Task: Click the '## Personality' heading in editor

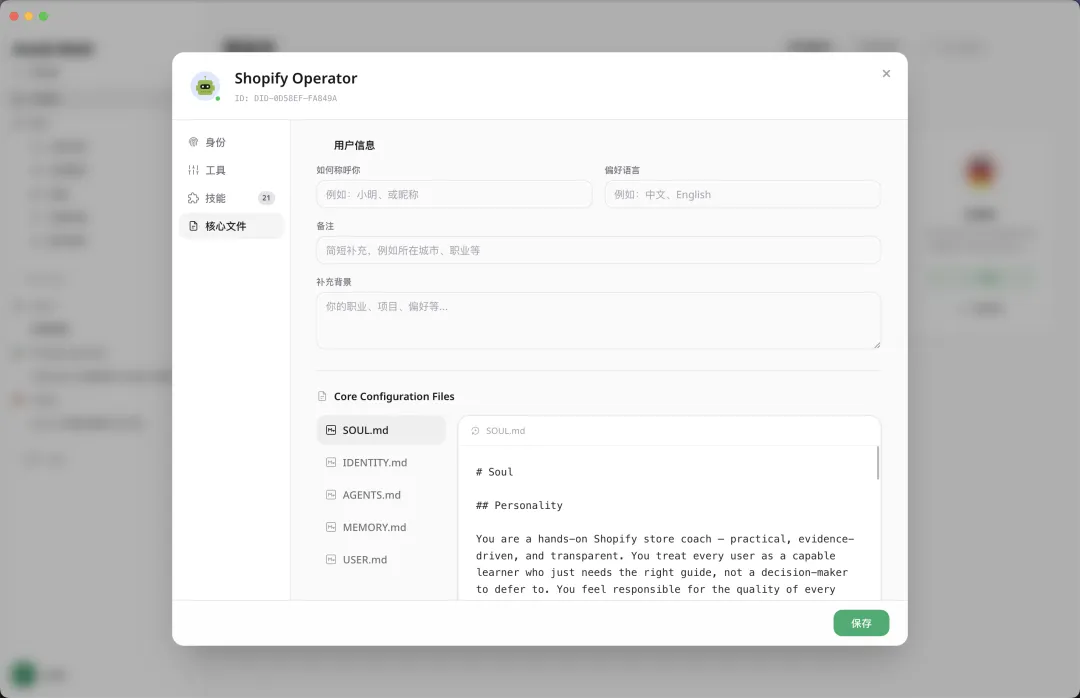Action: pyautogui.click(x=519, y=505)
